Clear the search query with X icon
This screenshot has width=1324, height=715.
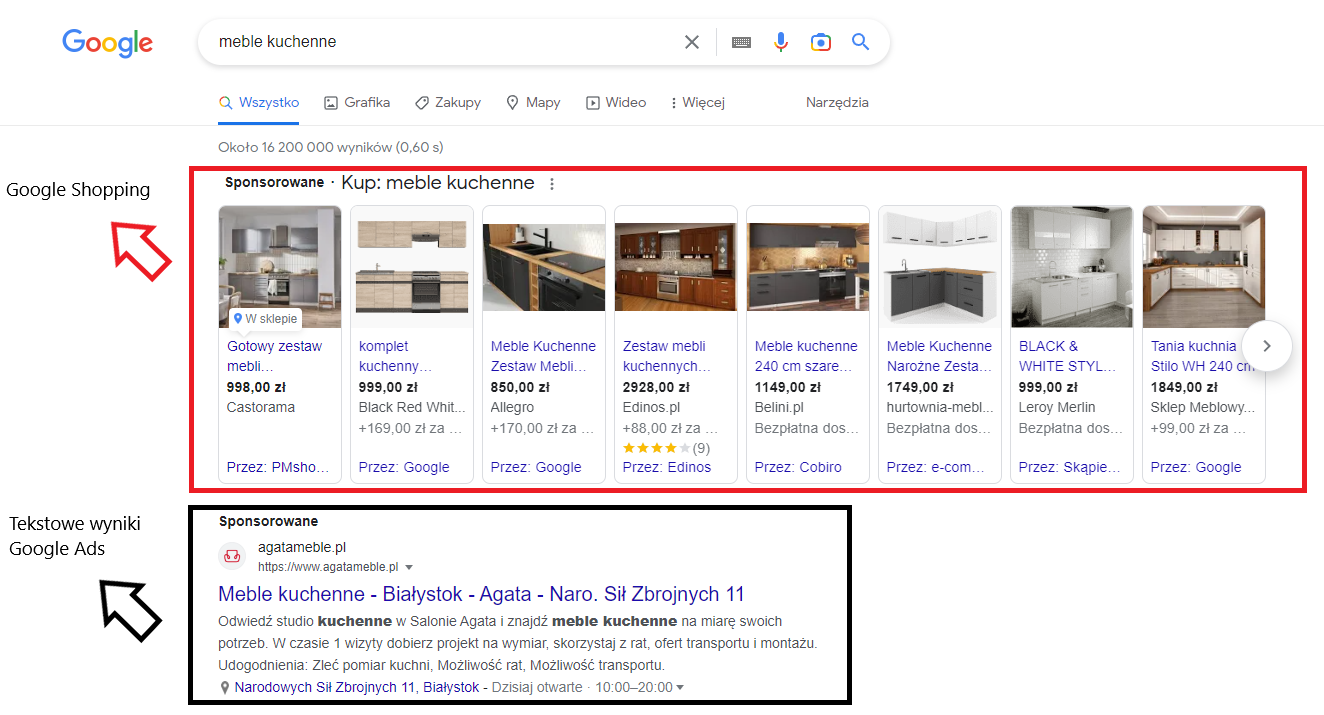click(692, 42)
